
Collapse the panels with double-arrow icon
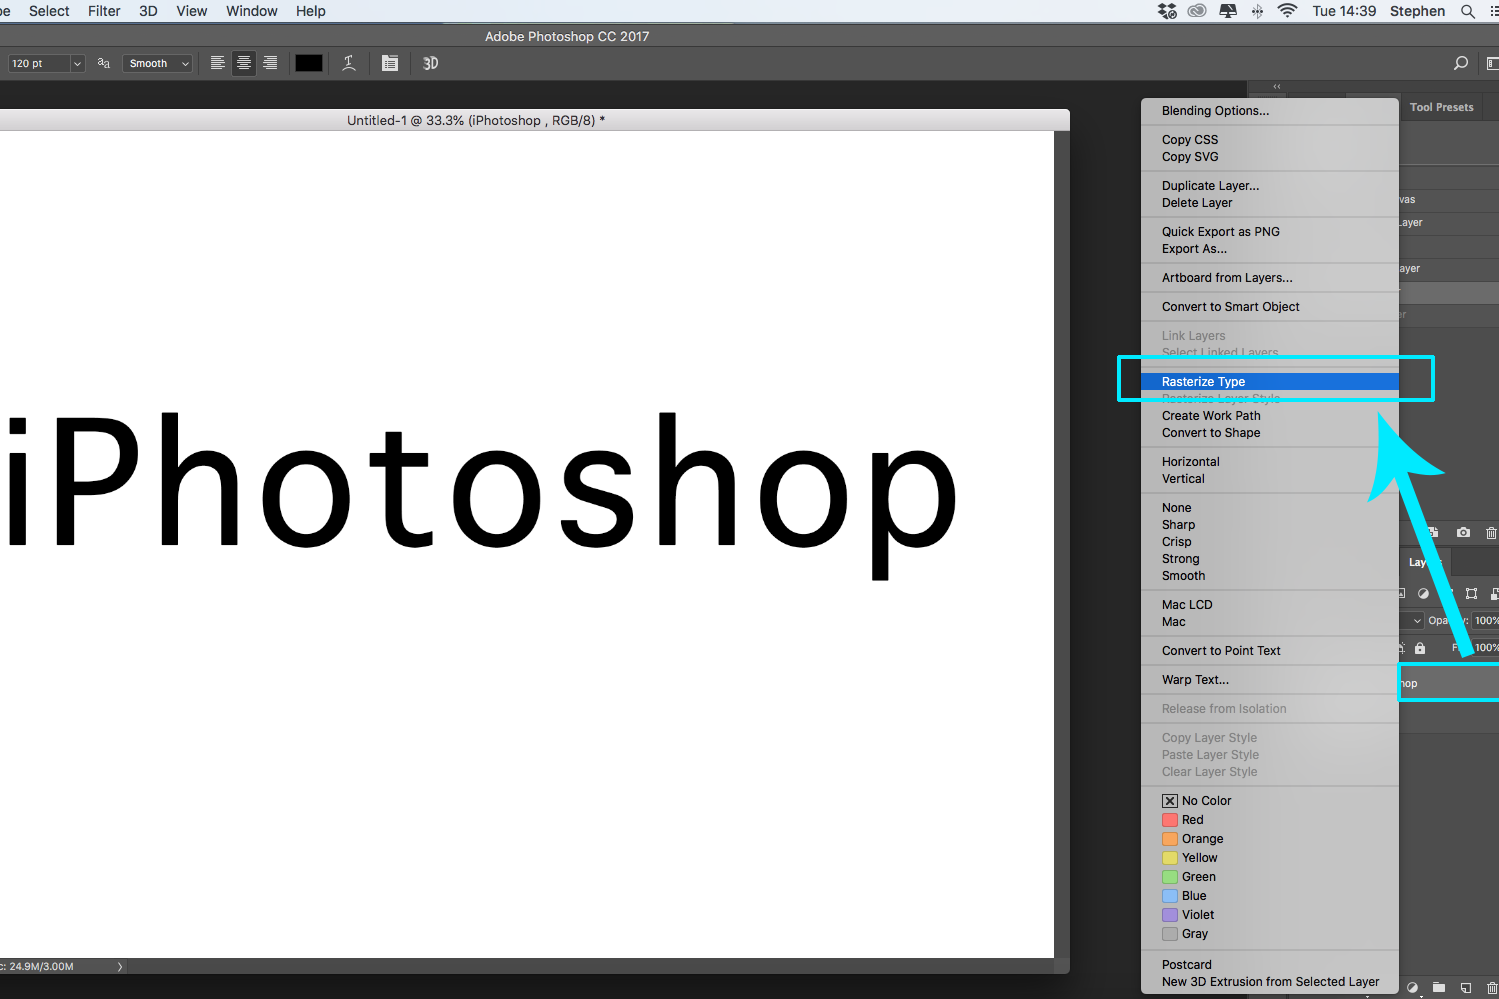(x=1277, y=87)
